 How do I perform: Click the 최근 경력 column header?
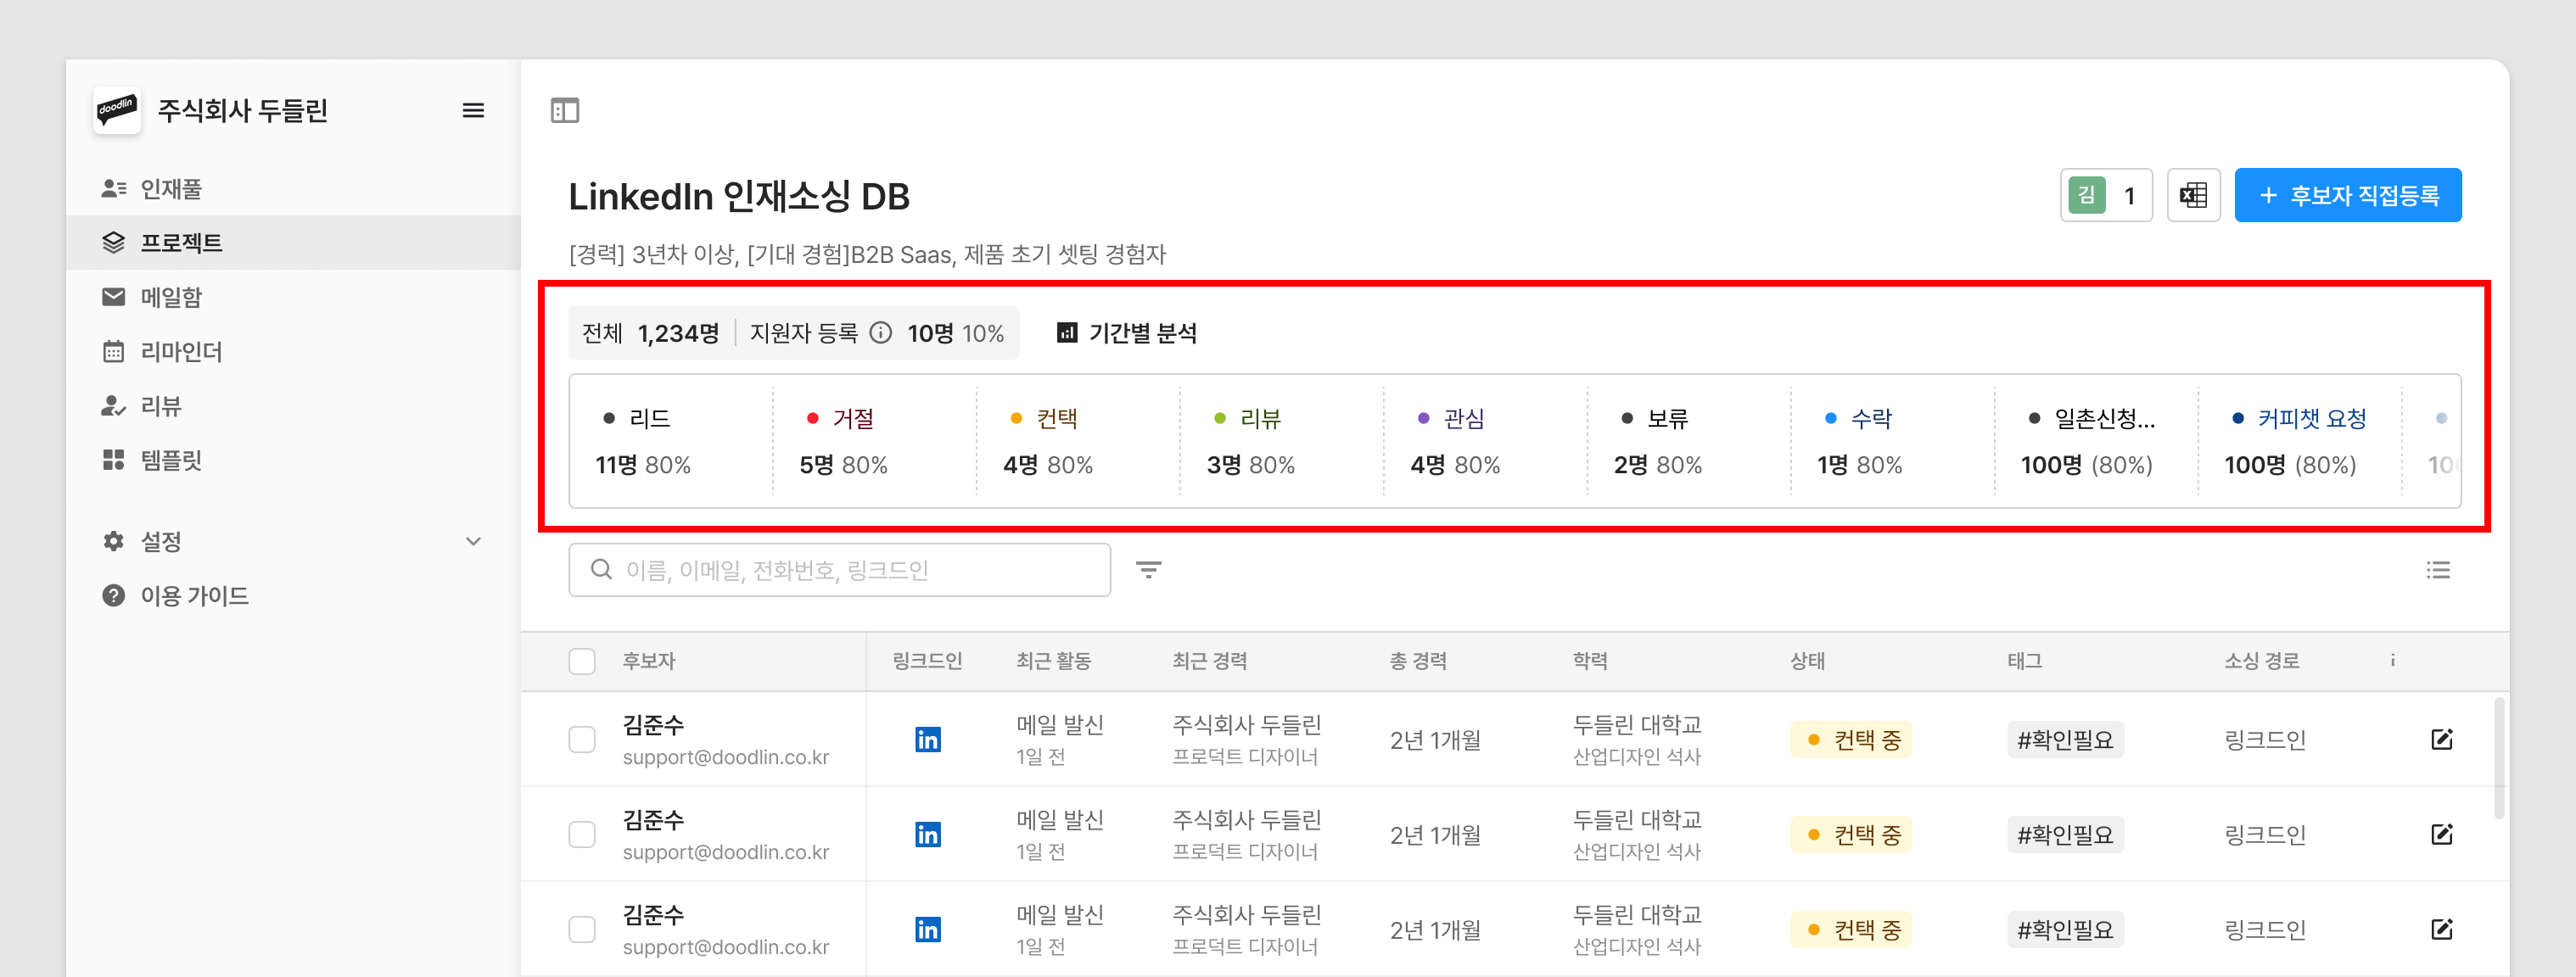[x=1210, y=661]
